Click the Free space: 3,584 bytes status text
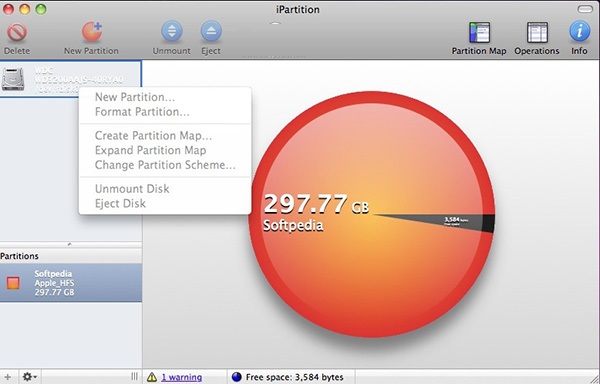Viewport: 600px width, 384px height. coord(294,377)
